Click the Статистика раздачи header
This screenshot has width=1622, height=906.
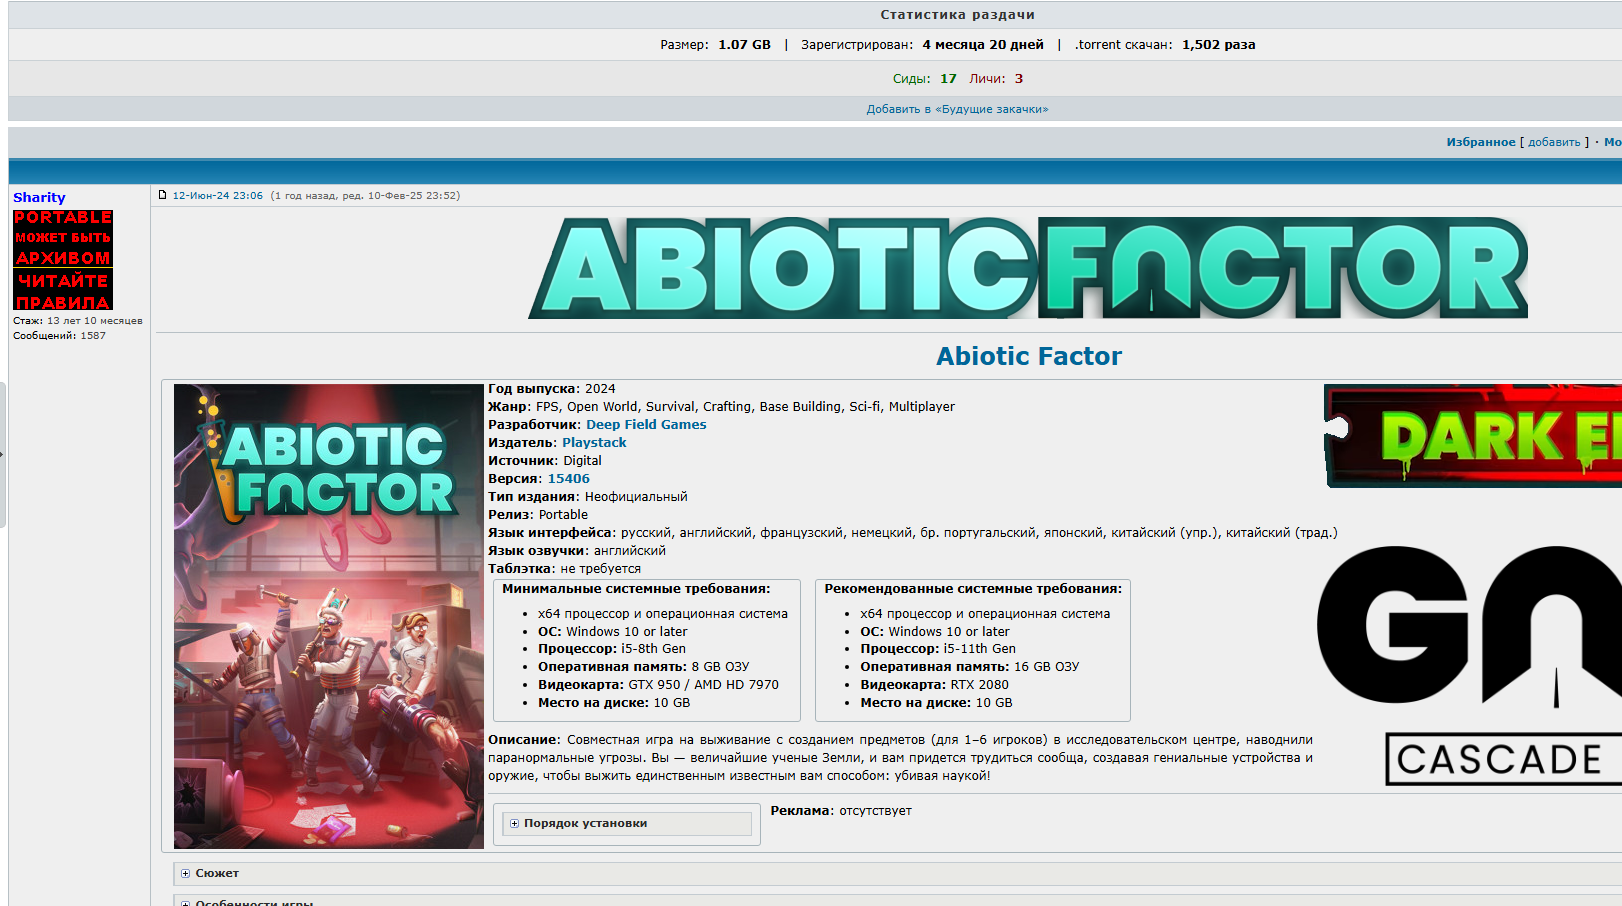(x=957, y=15)
